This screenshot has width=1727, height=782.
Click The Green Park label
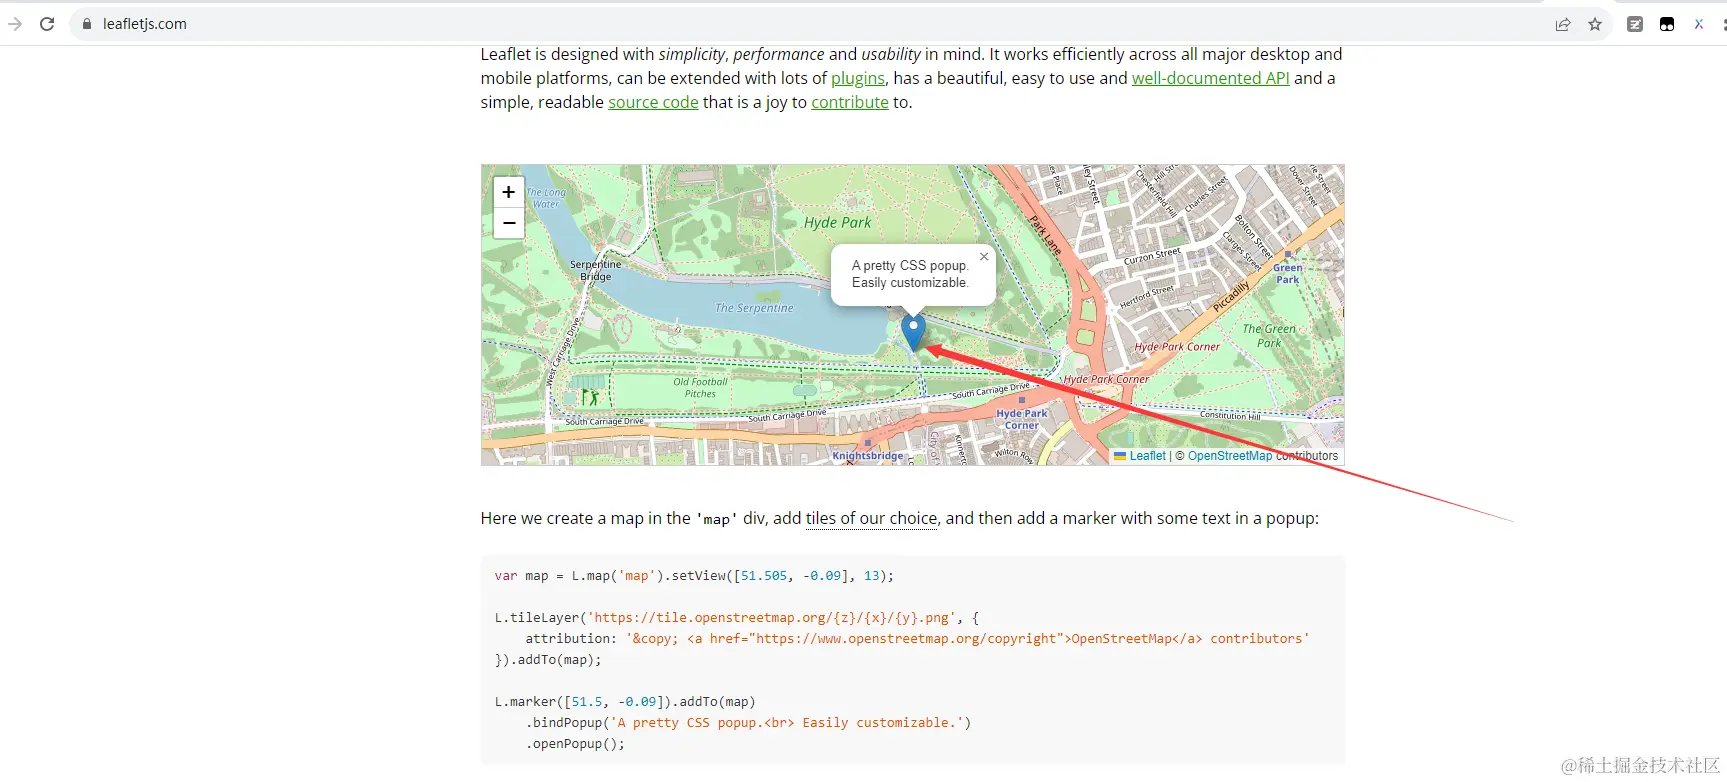pyautogui.click(x=1269, y=336)
